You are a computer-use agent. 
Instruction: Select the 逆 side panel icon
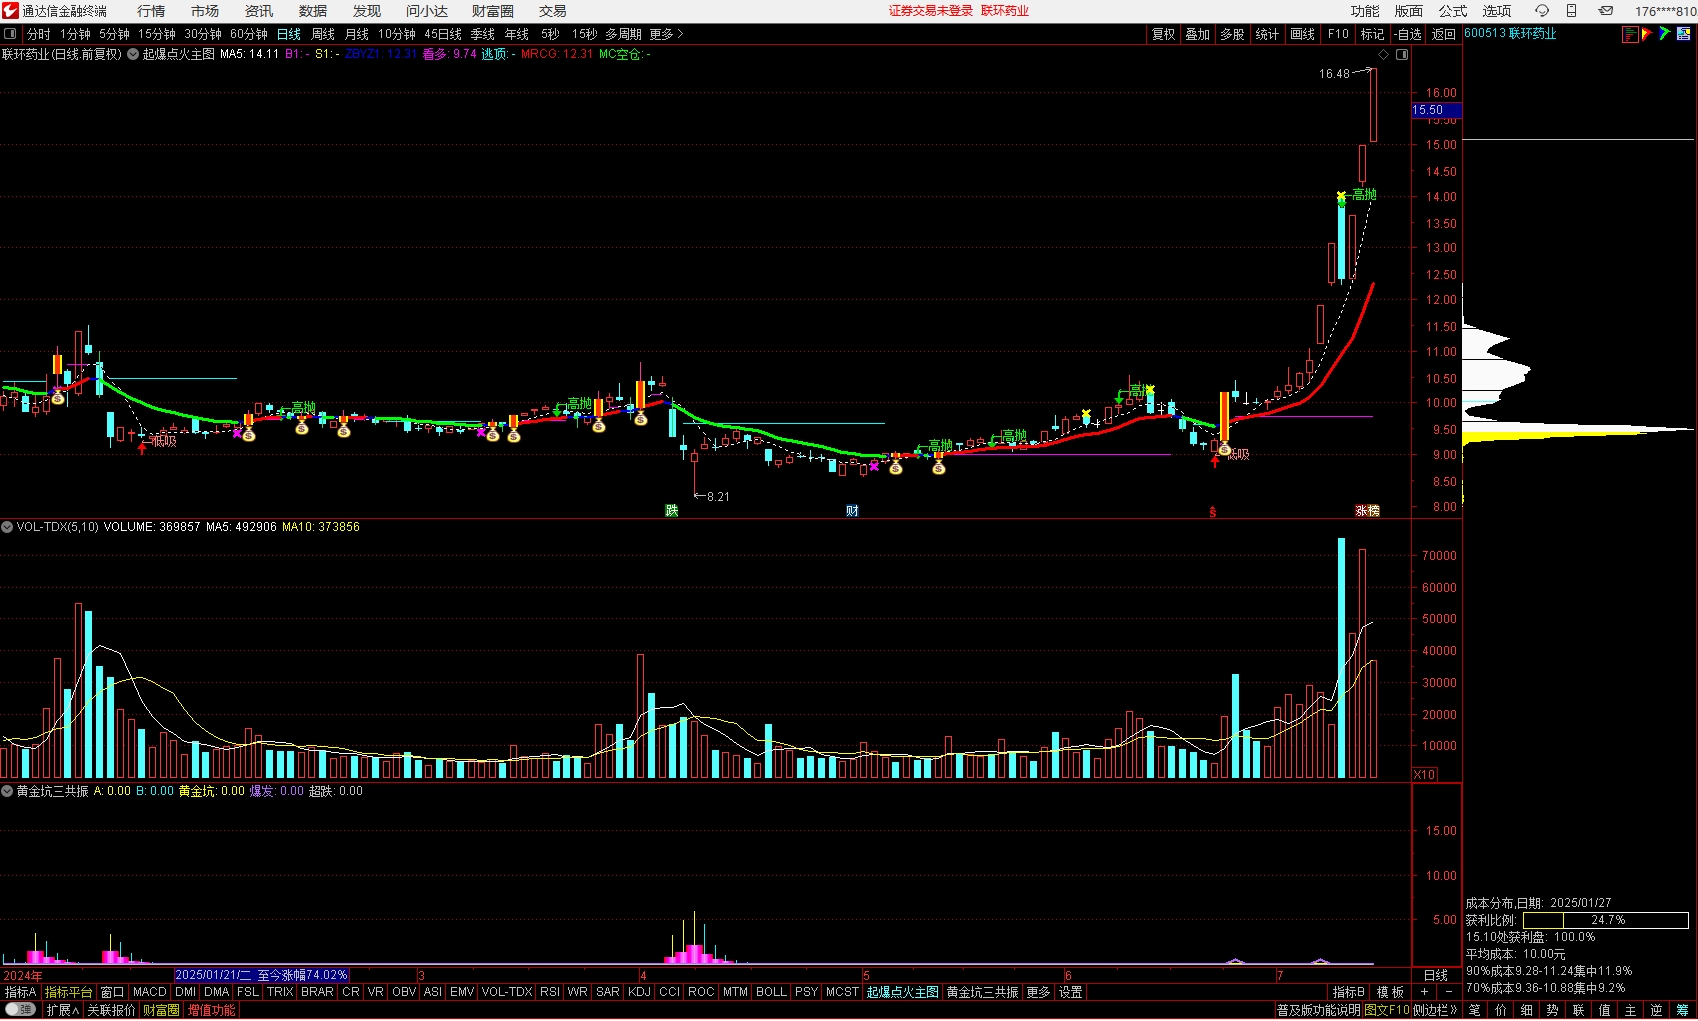click(1657, 1011)
